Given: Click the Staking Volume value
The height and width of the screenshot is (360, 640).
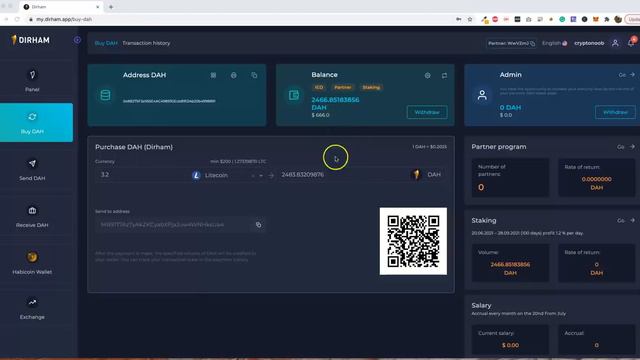Looking at the screenshot, I should coord(510,268).
